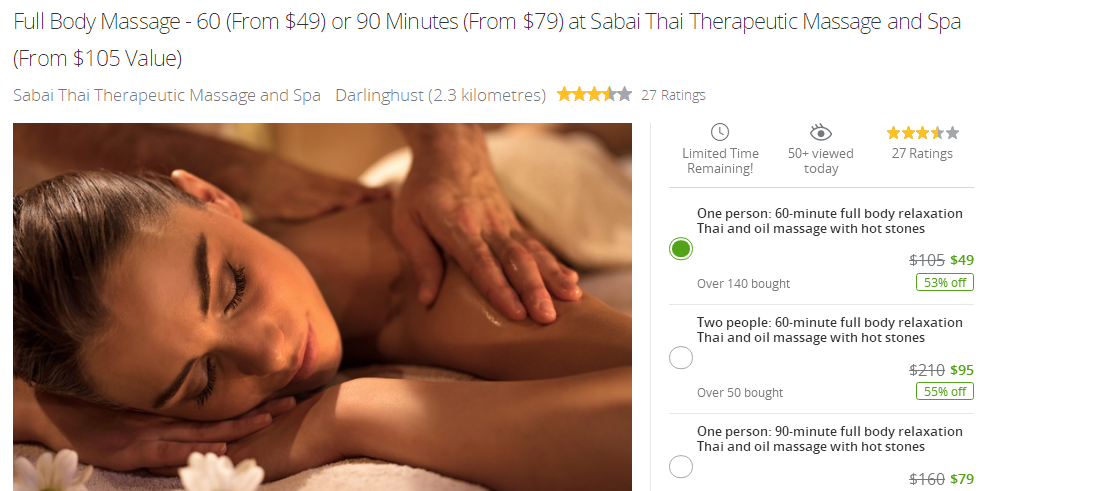Click the Over 140 bought text
Viewport: 1114px width, 491px height.
click(x=743, y=284)
